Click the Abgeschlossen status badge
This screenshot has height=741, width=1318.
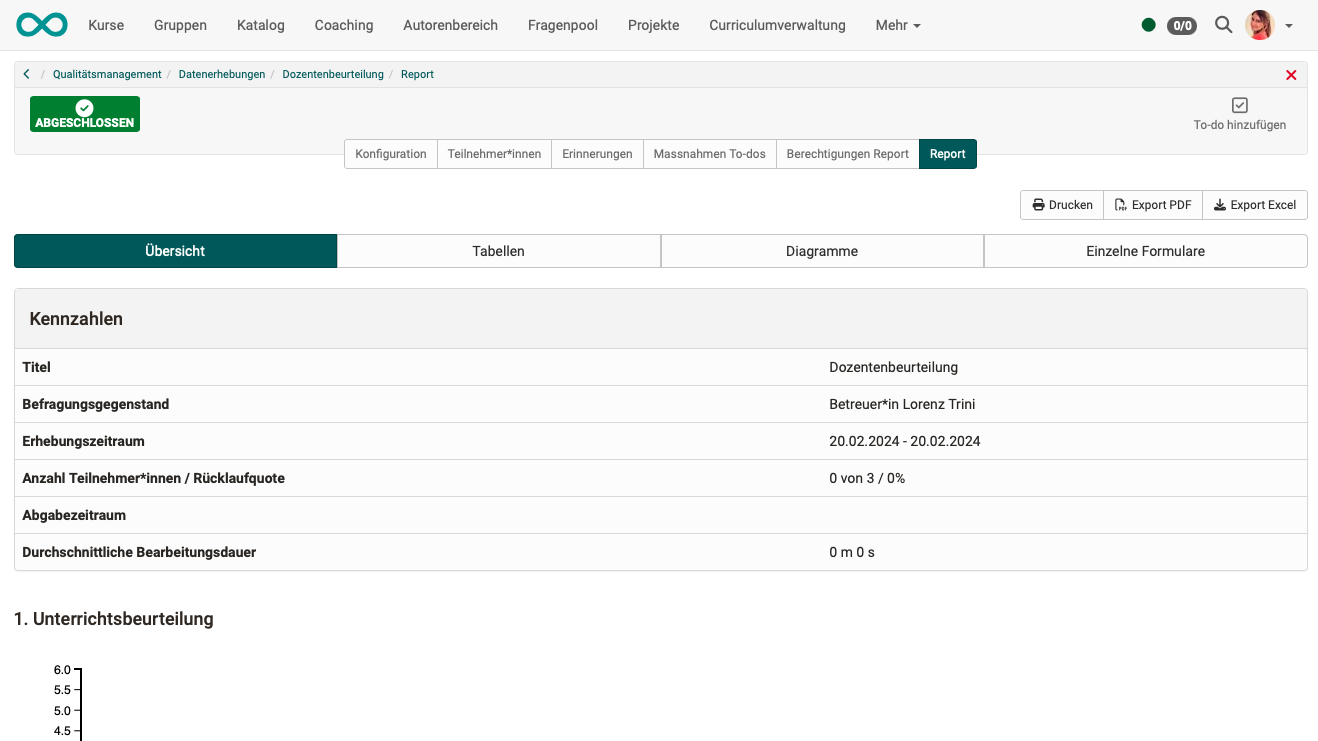pos(84,114)
